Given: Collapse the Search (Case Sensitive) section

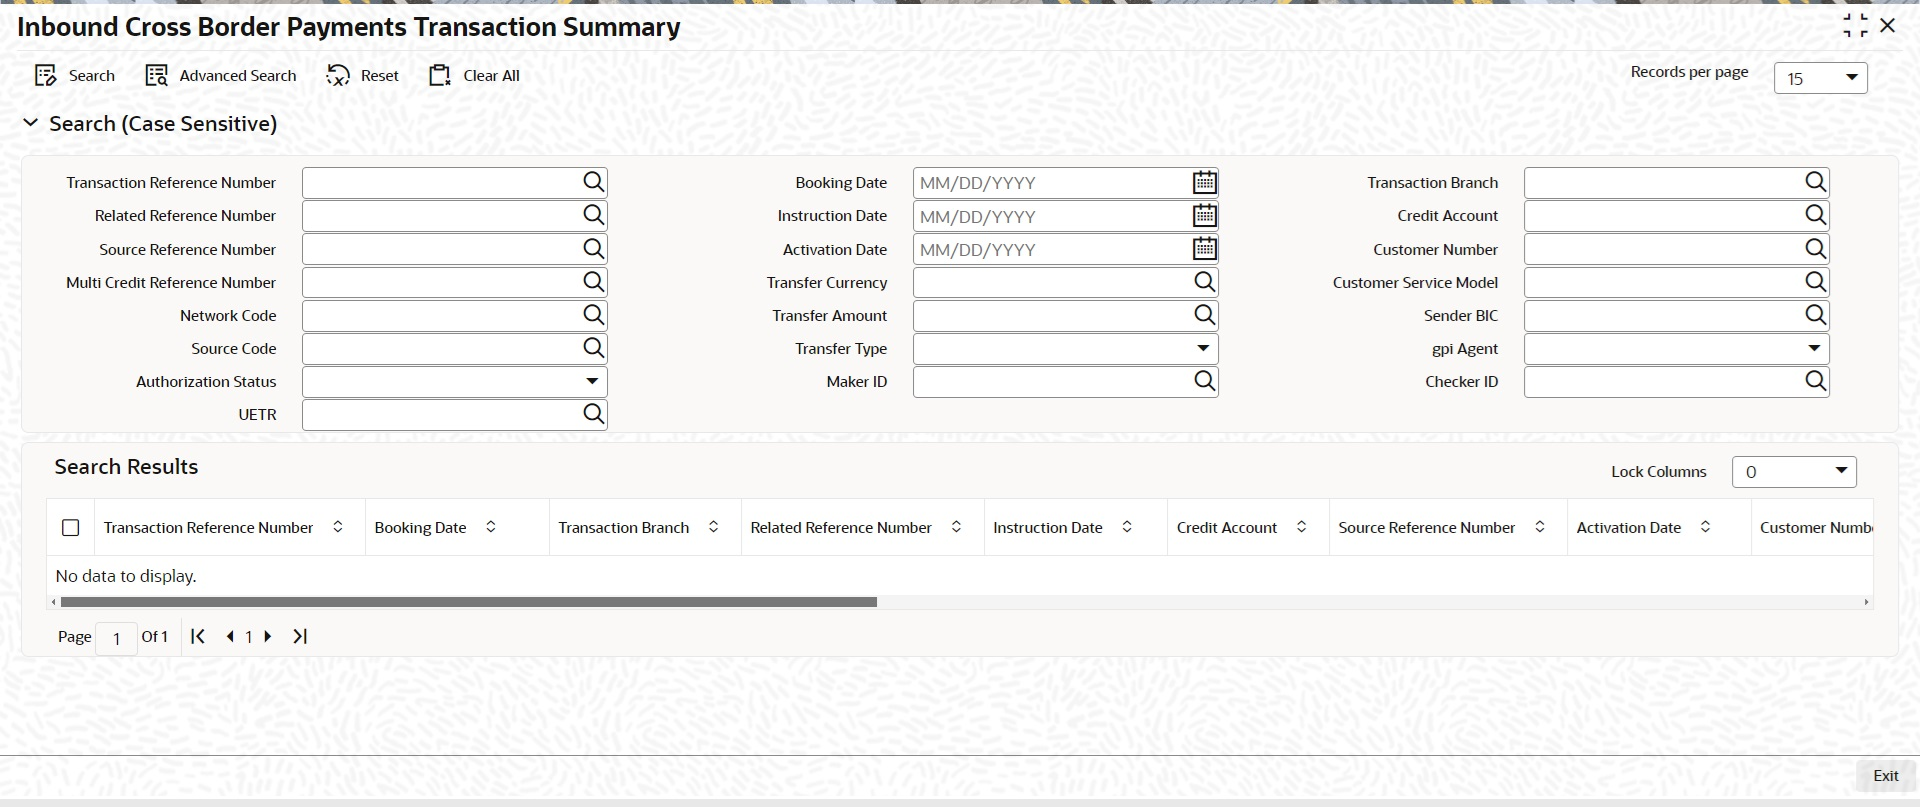Looking at the screenshot, I should coord(31,123).
